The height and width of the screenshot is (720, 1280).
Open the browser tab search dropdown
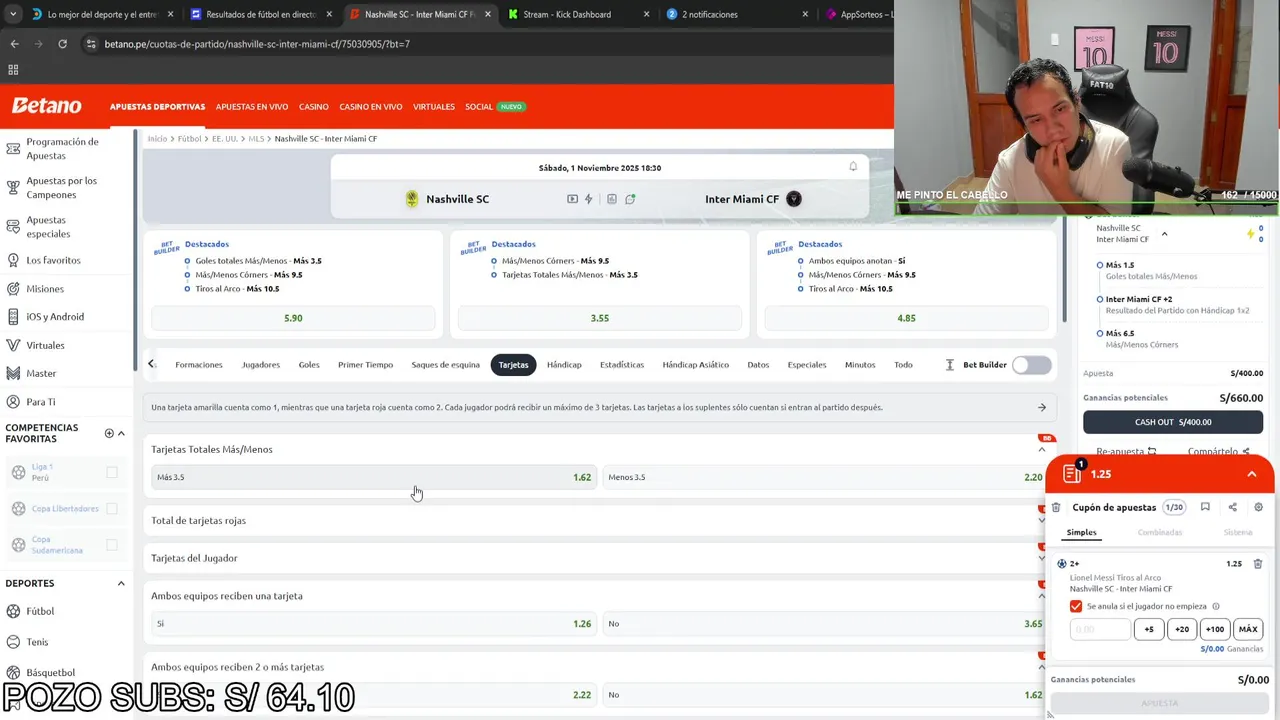[x=13, y=14]
